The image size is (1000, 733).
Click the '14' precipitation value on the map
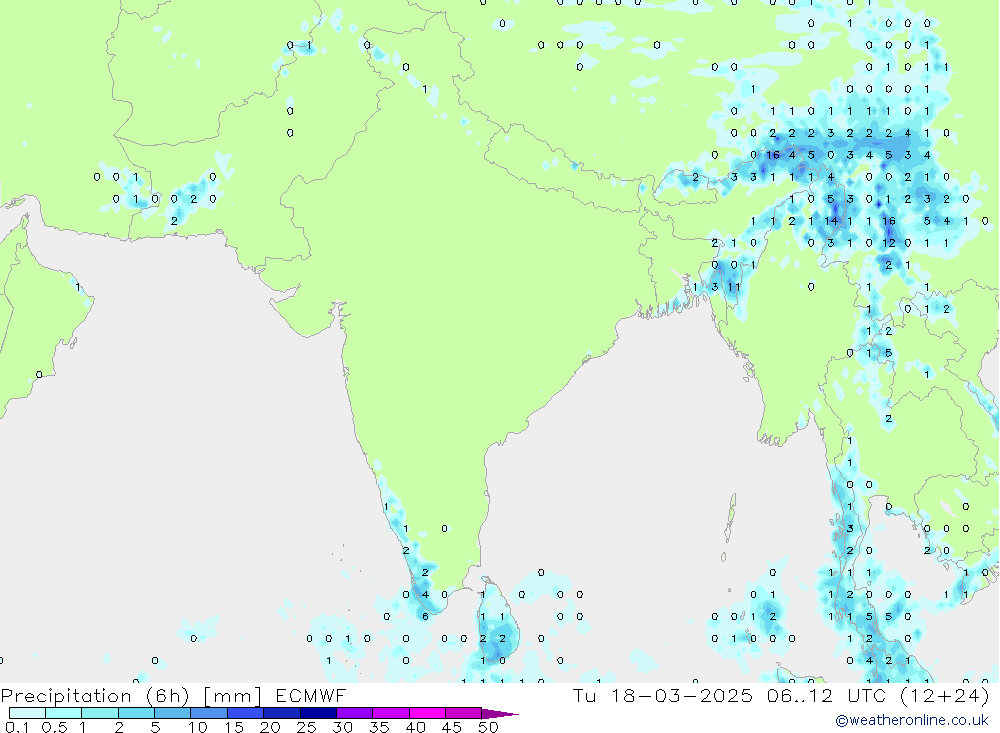coord(831,221)
